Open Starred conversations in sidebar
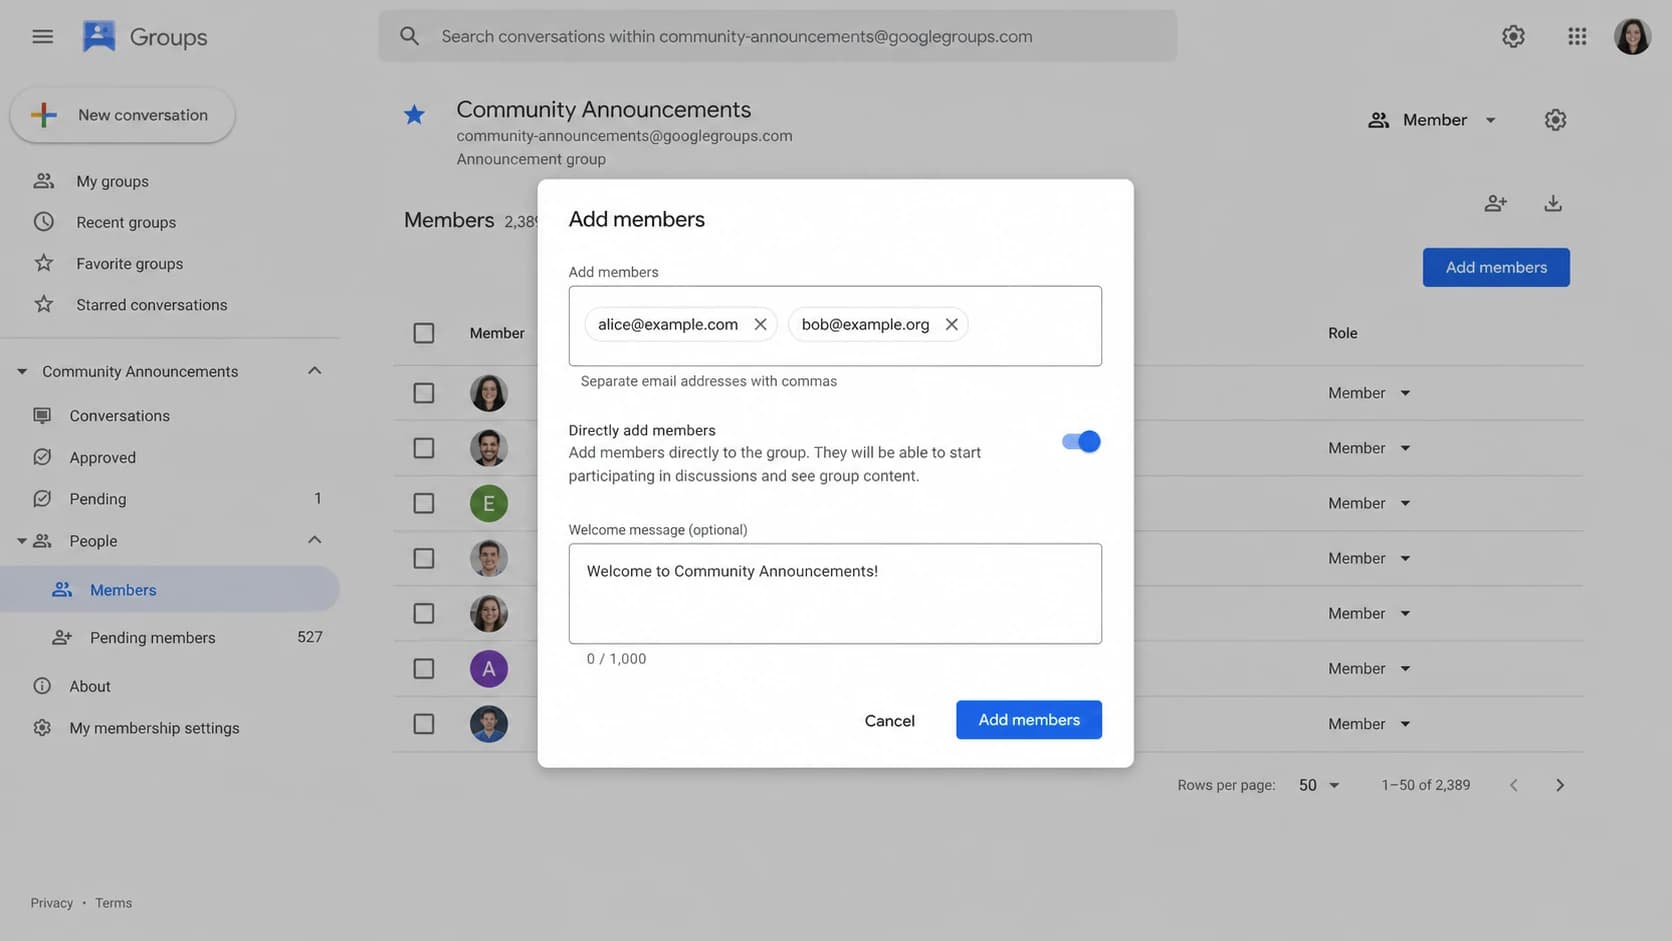Screen dimensions: 1672x941 [x=151, y=305]
